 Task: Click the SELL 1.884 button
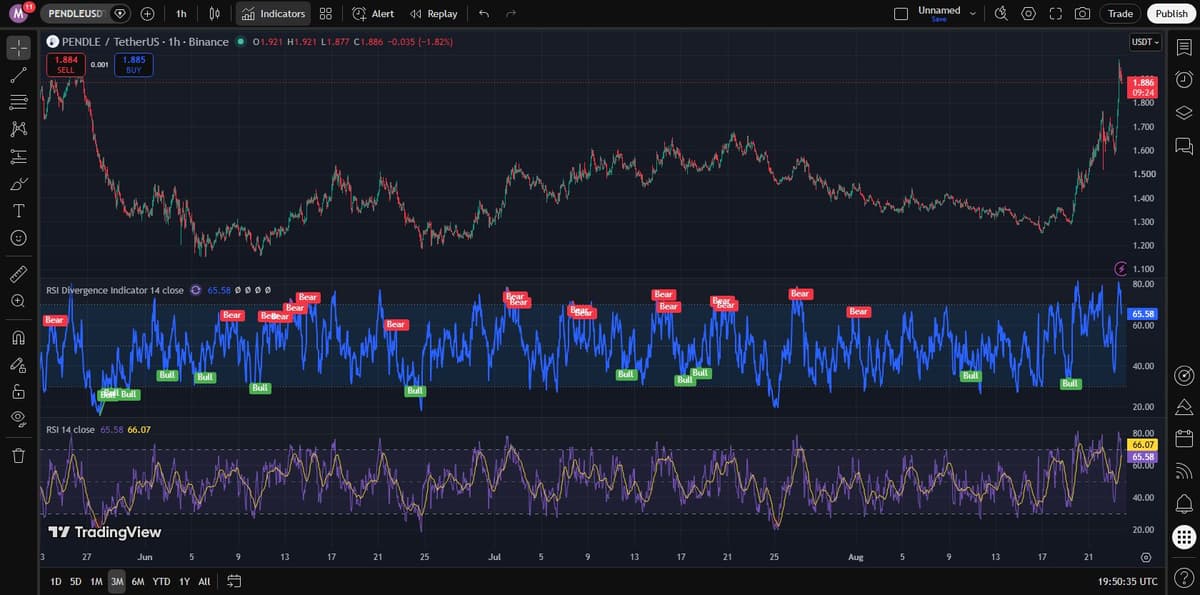66,65
